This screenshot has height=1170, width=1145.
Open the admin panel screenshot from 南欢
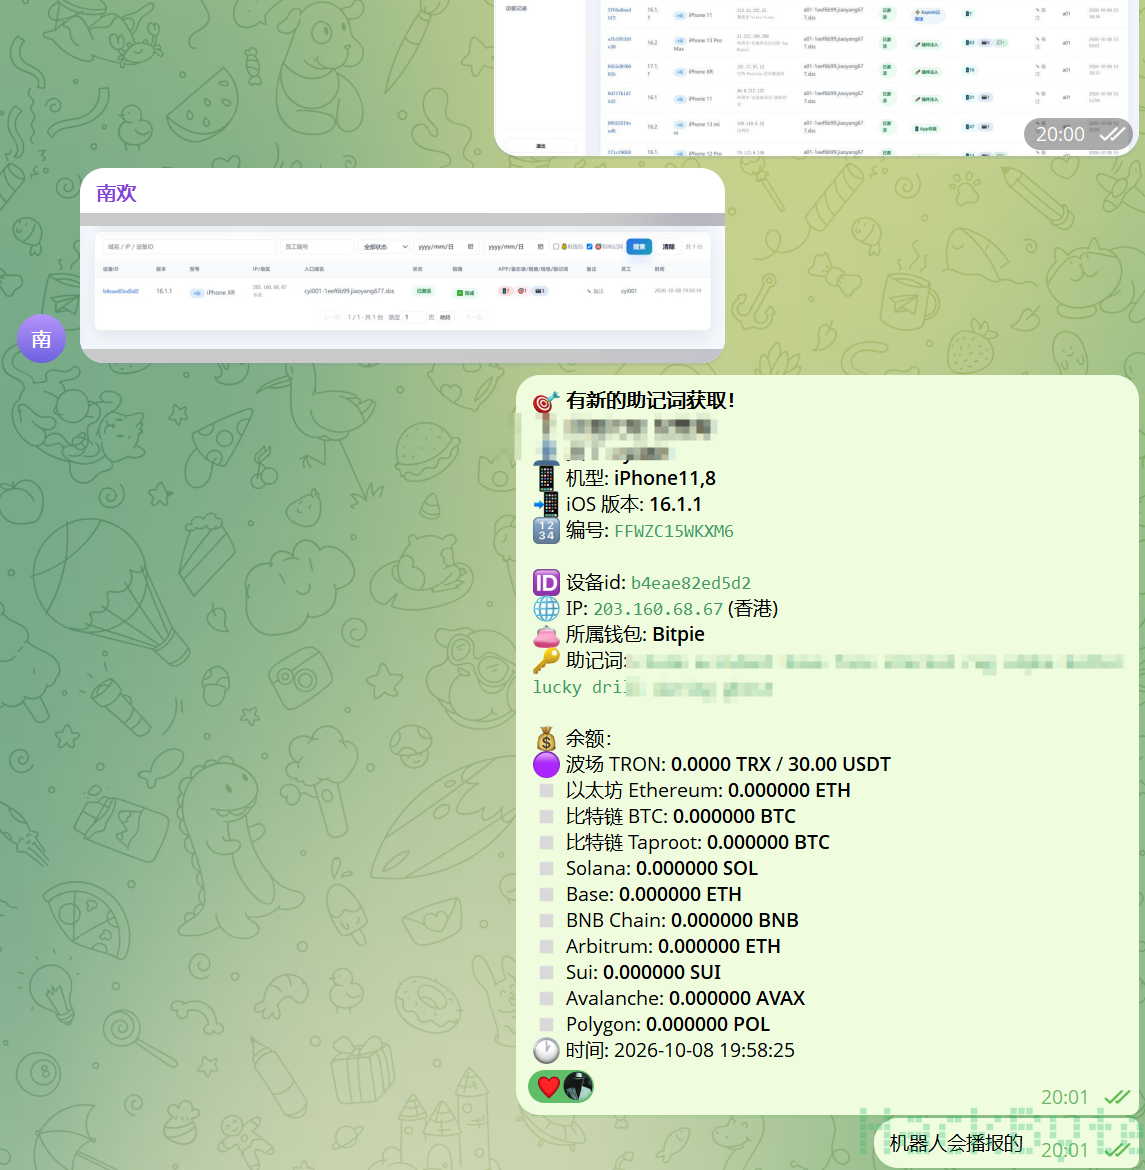coord(402,288)
